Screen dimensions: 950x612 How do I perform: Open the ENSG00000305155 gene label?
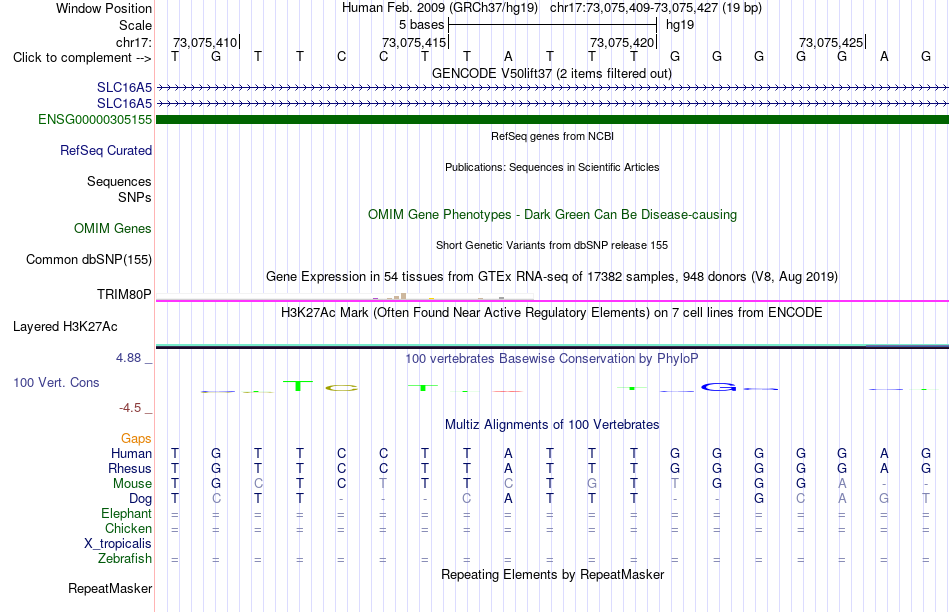[x=95, y=119]
